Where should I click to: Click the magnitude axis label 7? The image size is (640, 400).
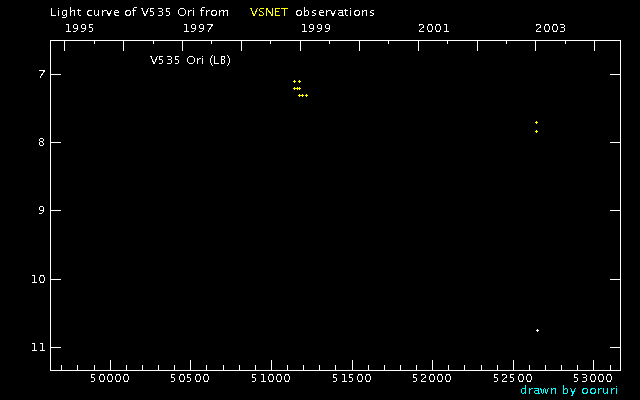pos(42,75)
